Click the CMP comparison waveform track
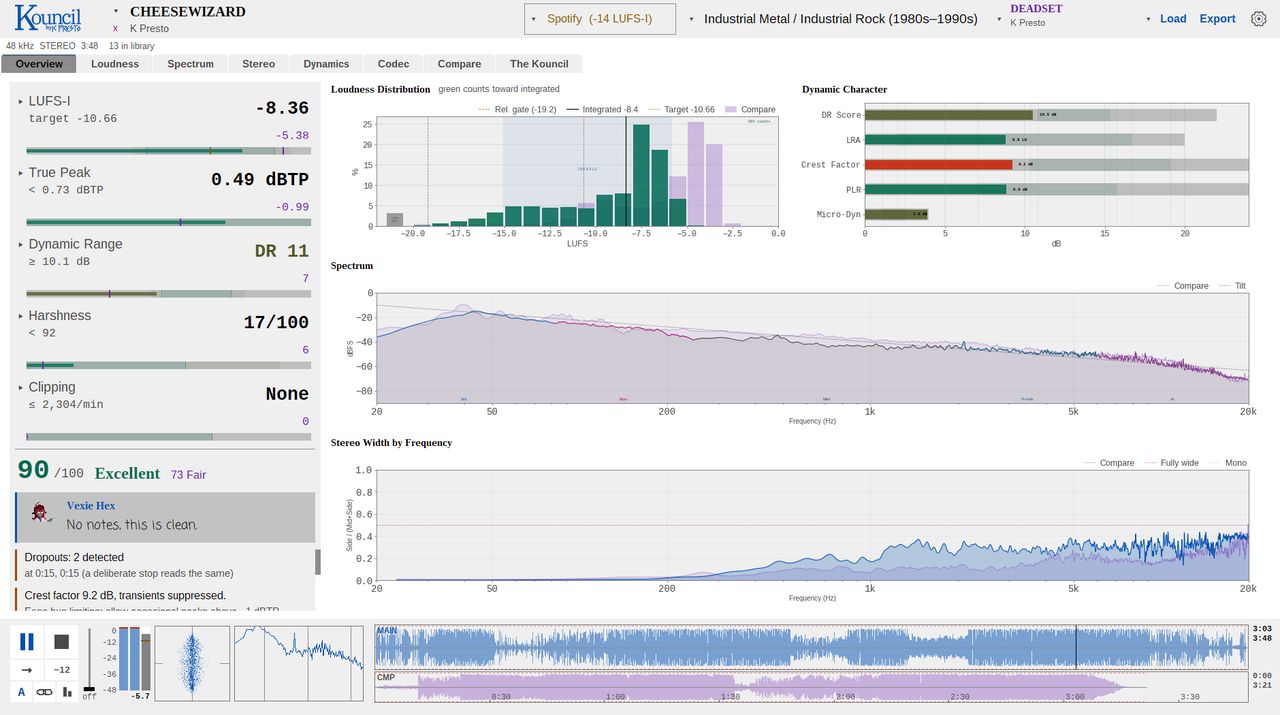 tap(811, 687)
